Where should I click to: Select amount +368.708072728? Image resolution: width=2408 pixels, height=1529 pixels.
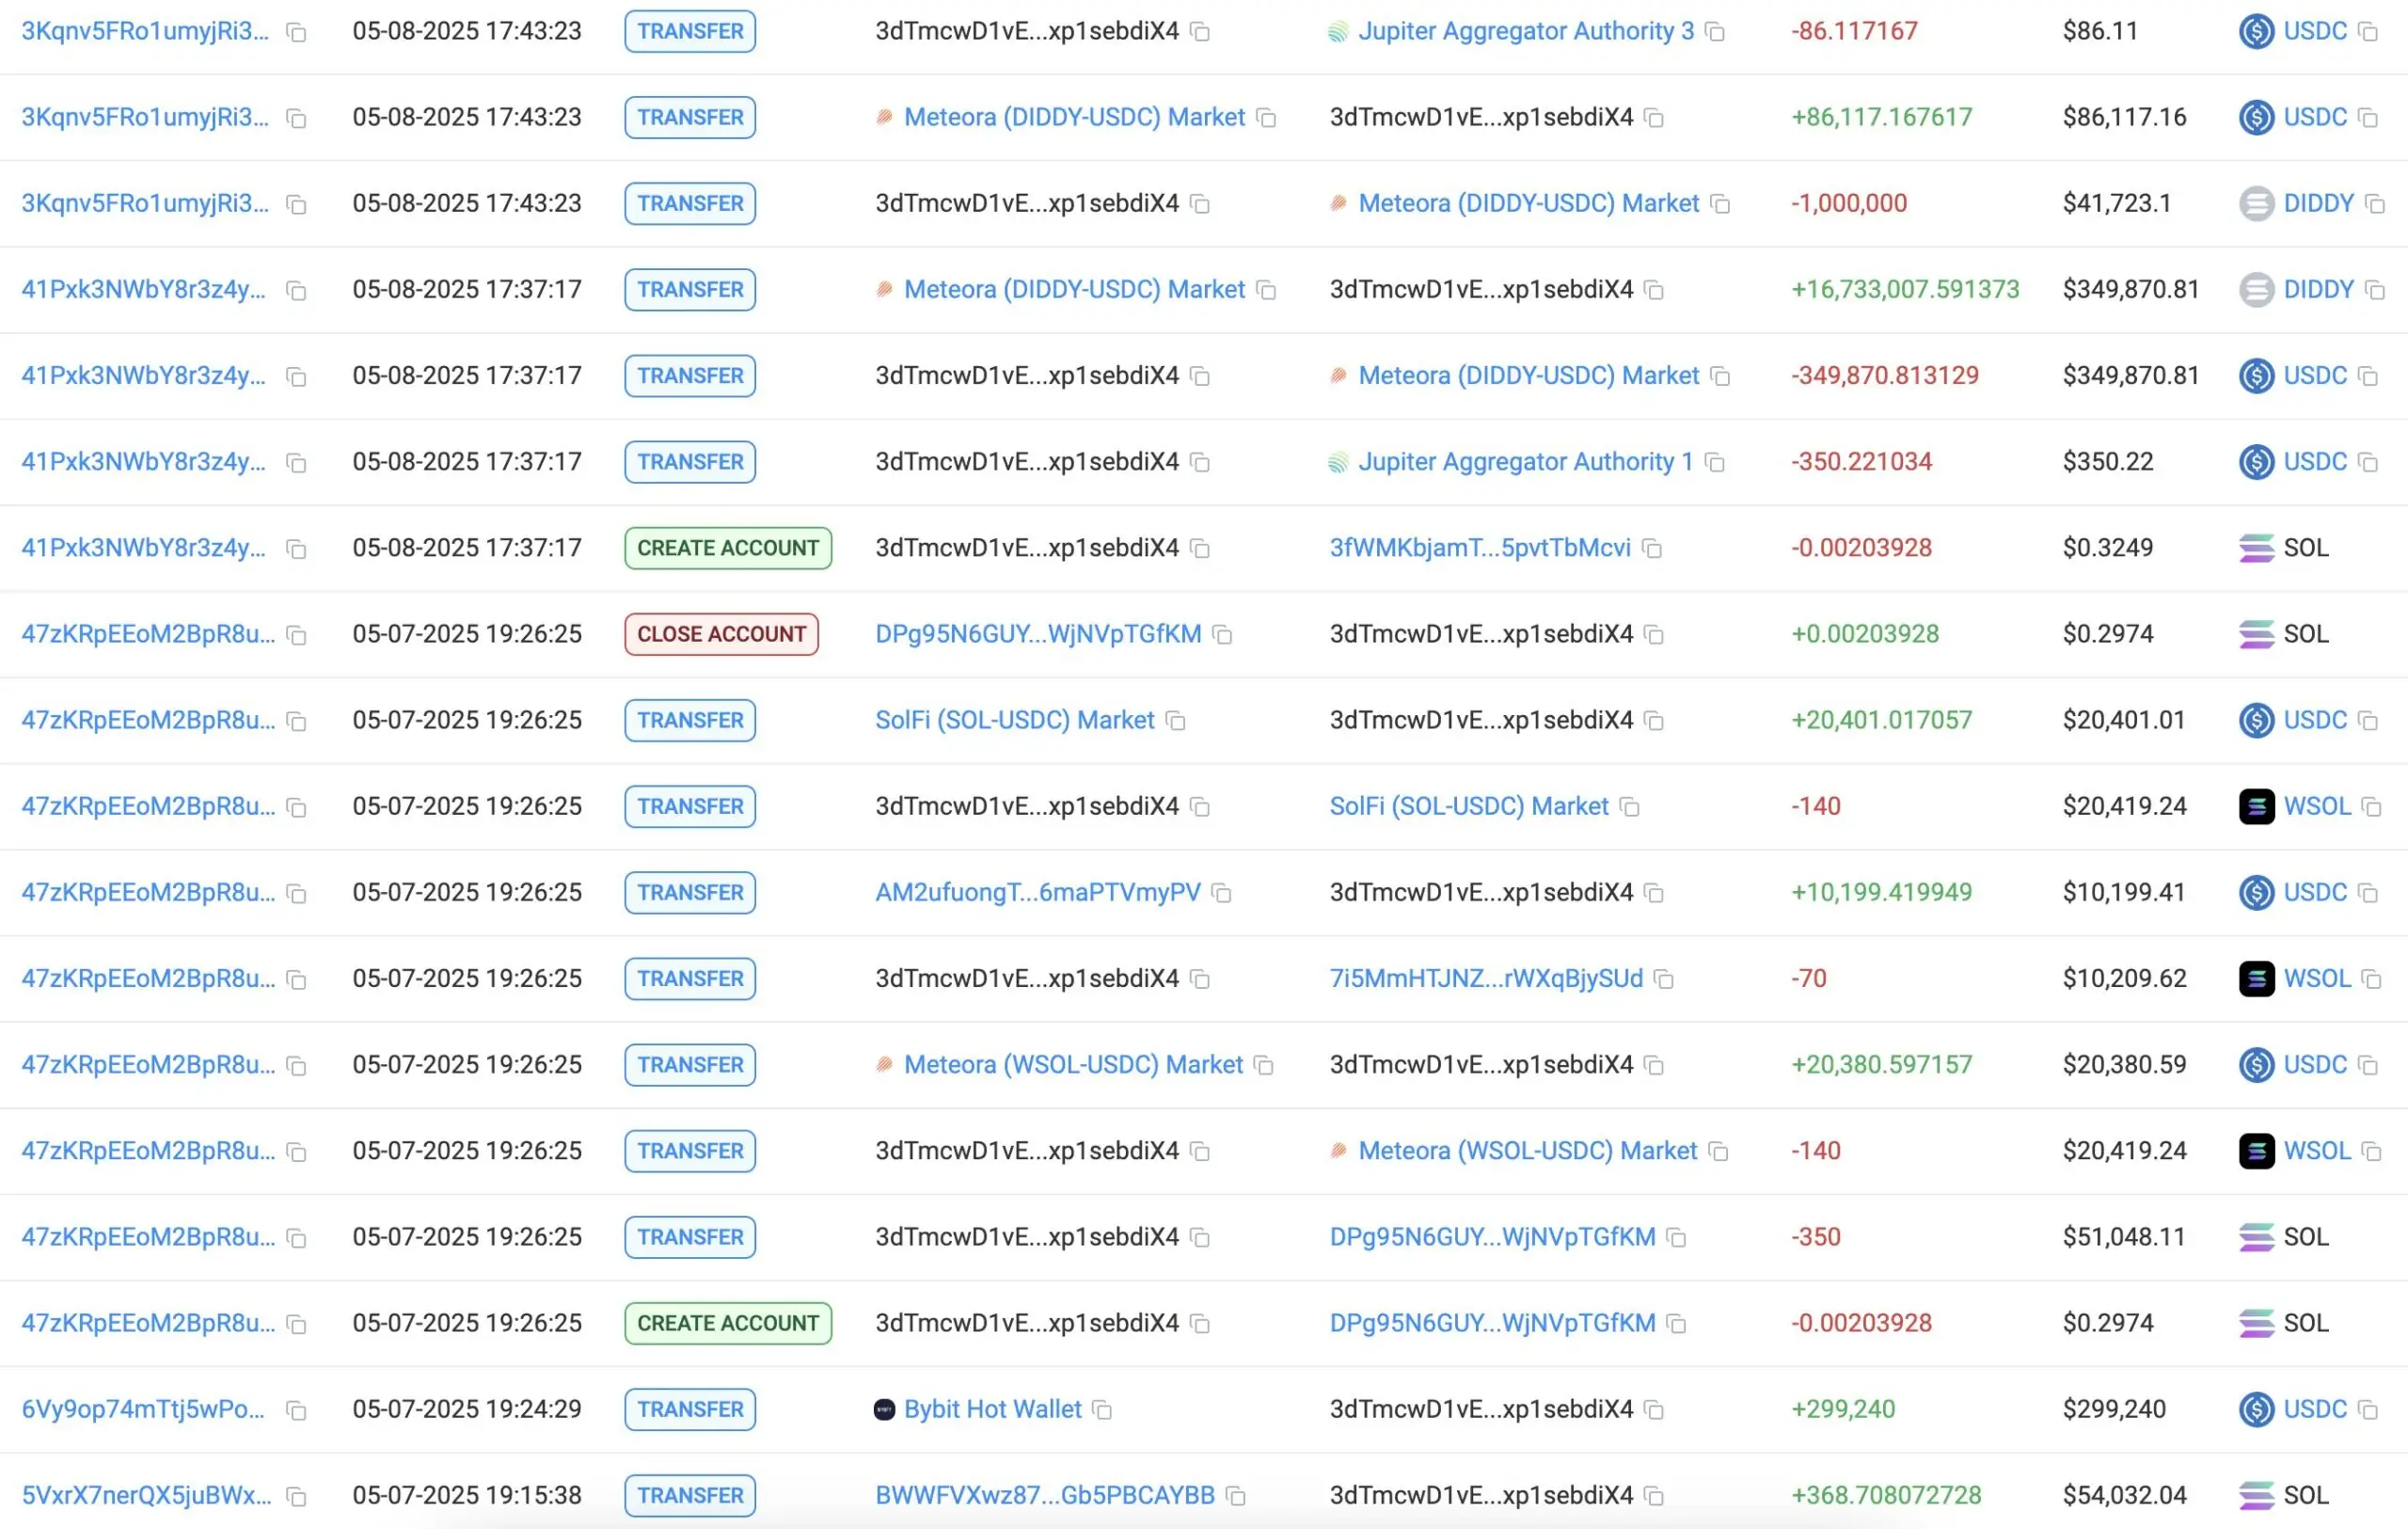click(x=1886, y=1495)
